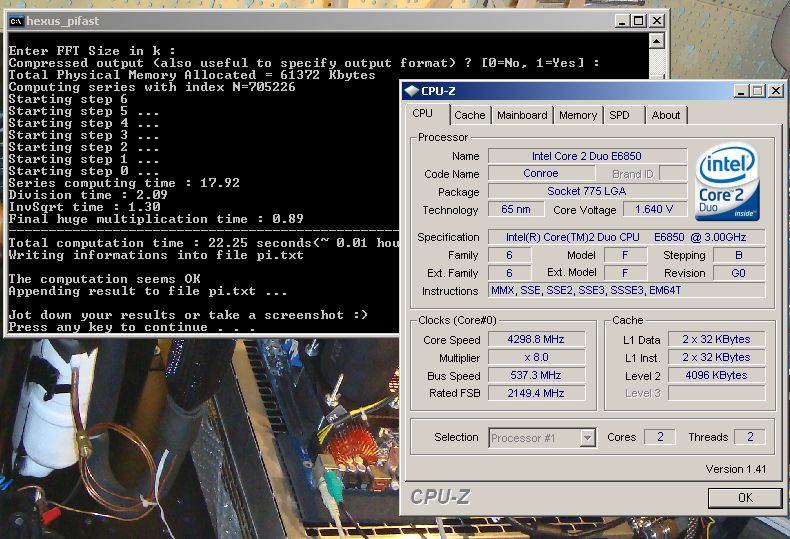Click the Intel Core 2 Duo logo
The image size is (790, 539).
coord(727,182)
